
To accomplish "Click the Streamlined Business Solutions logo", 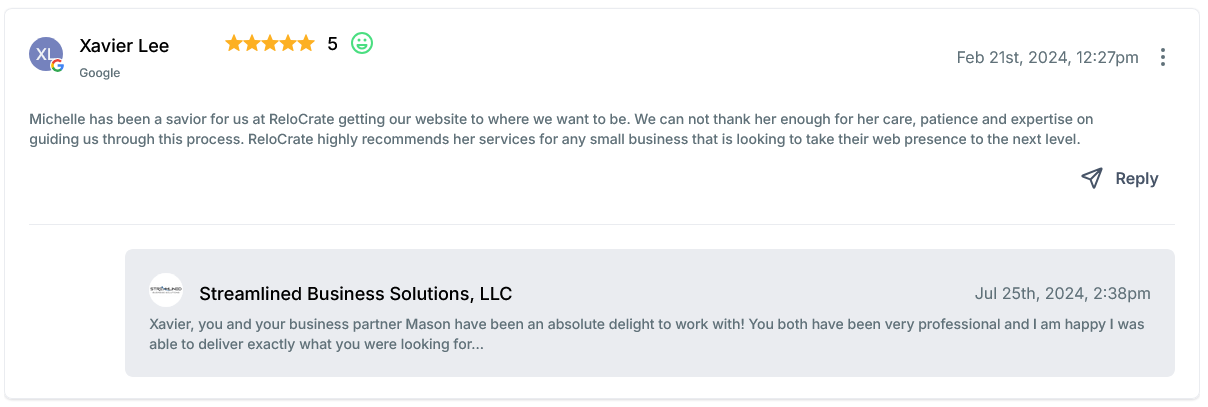I will point(166,290).
